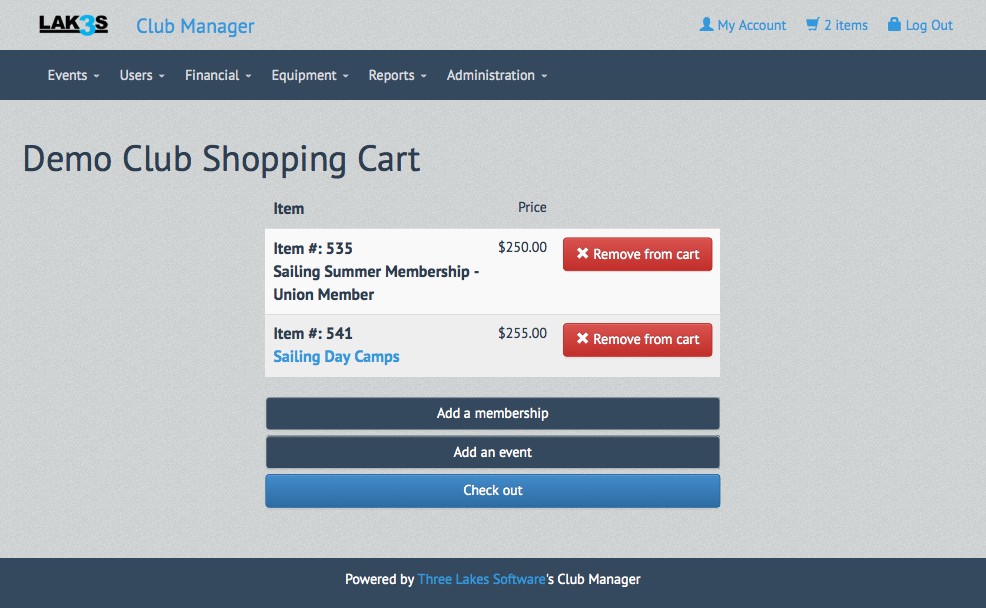Expand the Administration dropdown
This screenshot has width=986, height=608.
tap(496, 75)
